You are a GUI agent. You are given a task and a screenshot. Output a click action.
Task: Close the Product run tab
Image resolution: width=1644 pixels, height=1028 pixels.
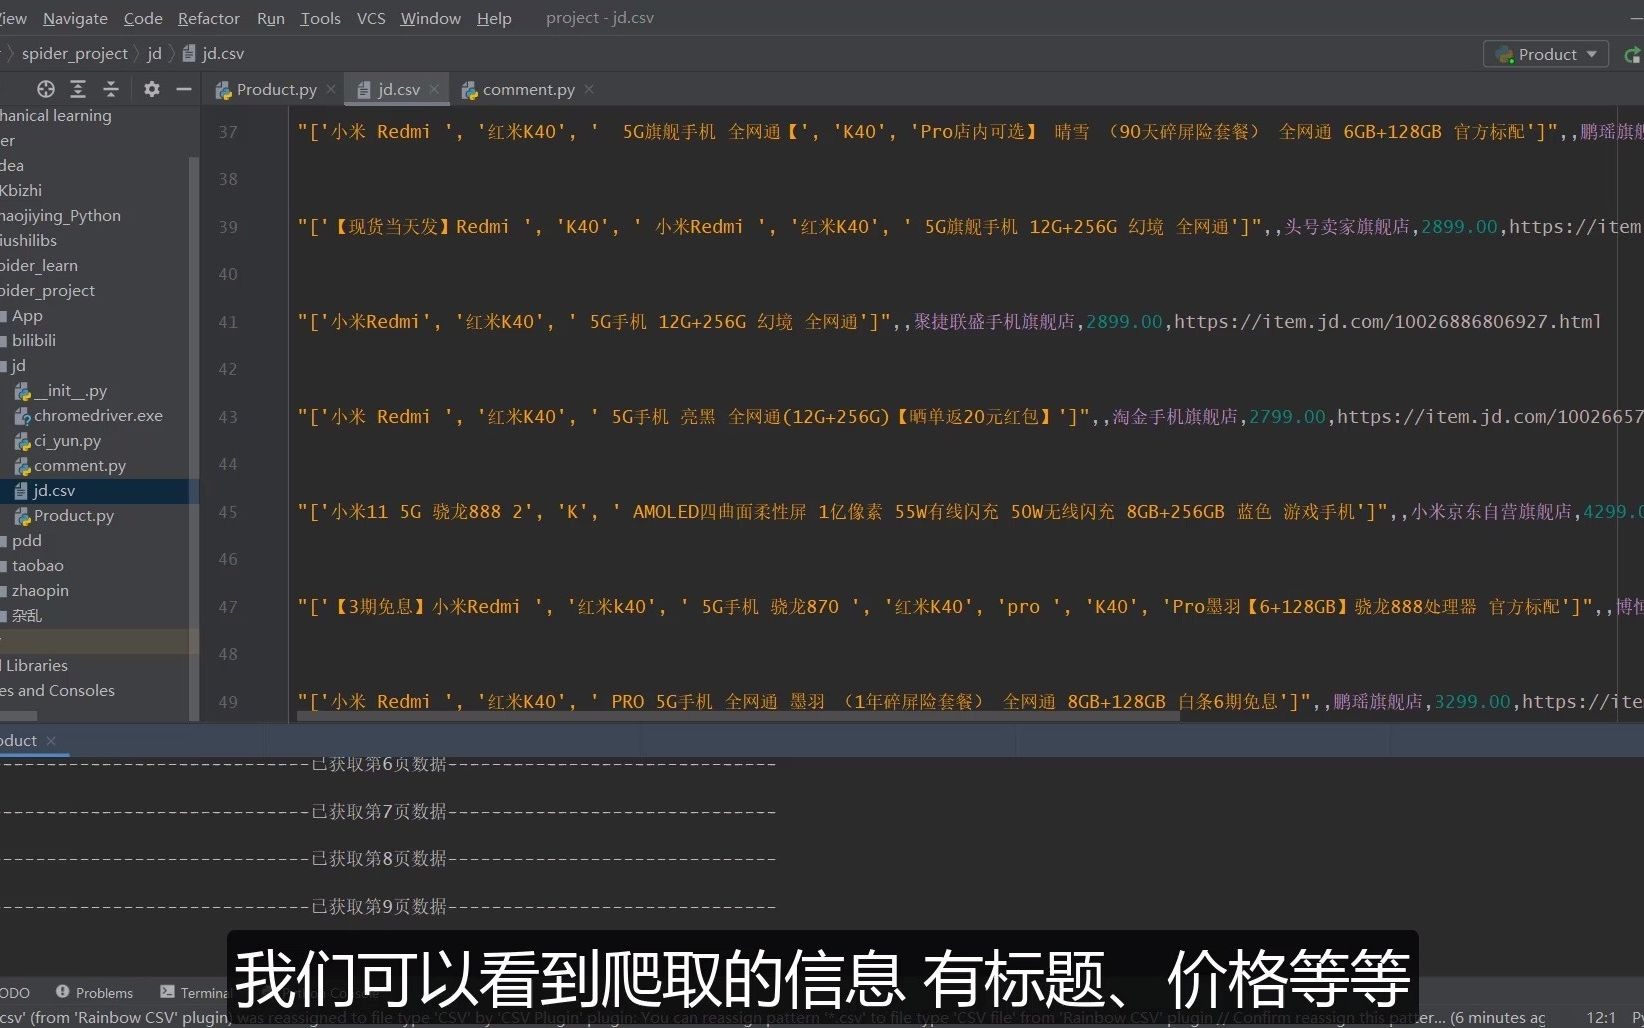(x=51, y=740)
